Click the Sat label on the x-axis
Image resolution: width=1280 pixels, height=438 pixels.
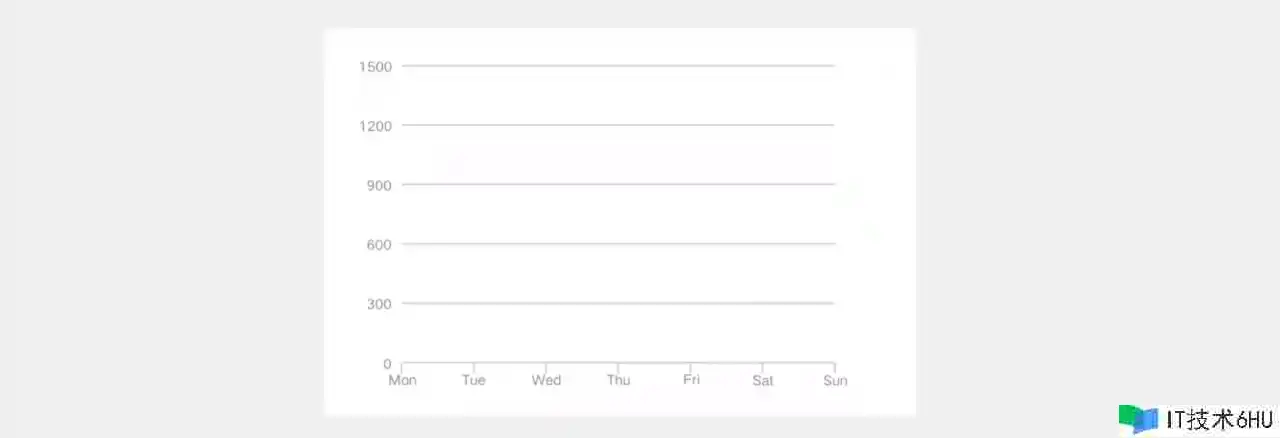(x=763, y=380)
